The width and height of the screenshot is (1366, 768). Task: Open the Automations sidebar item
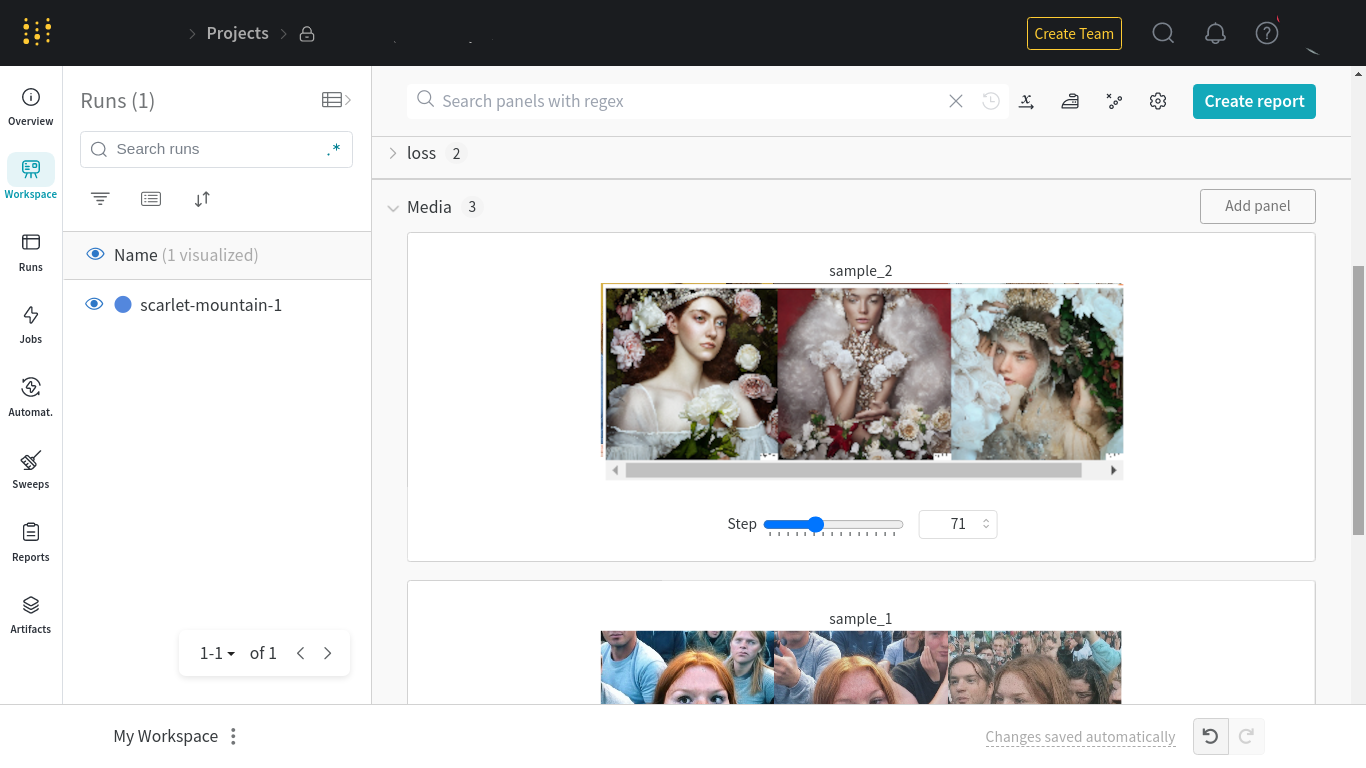[31, 398]
